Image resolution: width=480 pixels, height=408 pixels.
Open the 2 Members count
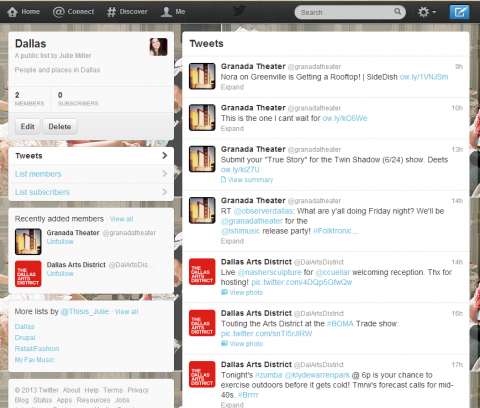click(x=29, y=99)
